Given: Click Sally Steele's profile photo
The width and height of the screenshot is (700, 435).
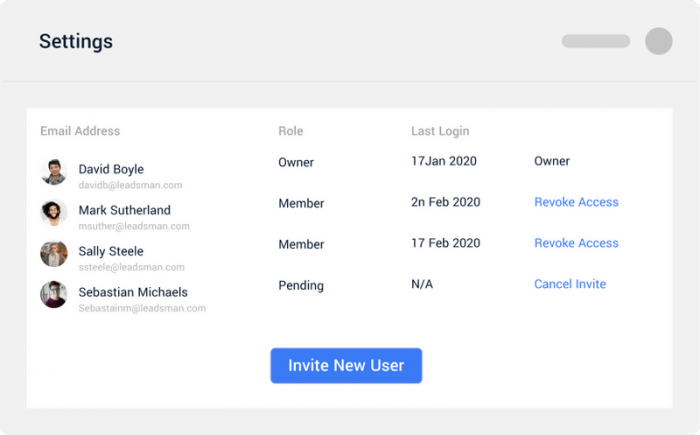Looking at the screenshot, I should click(54, 254).
